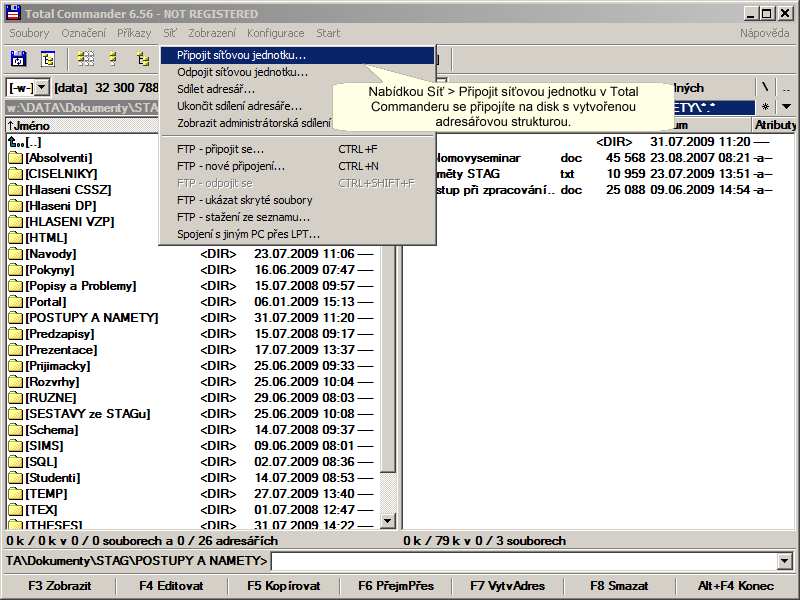Select the HTML folder icon
Viewport: 800px width, 600px height.
click(16, 238)
